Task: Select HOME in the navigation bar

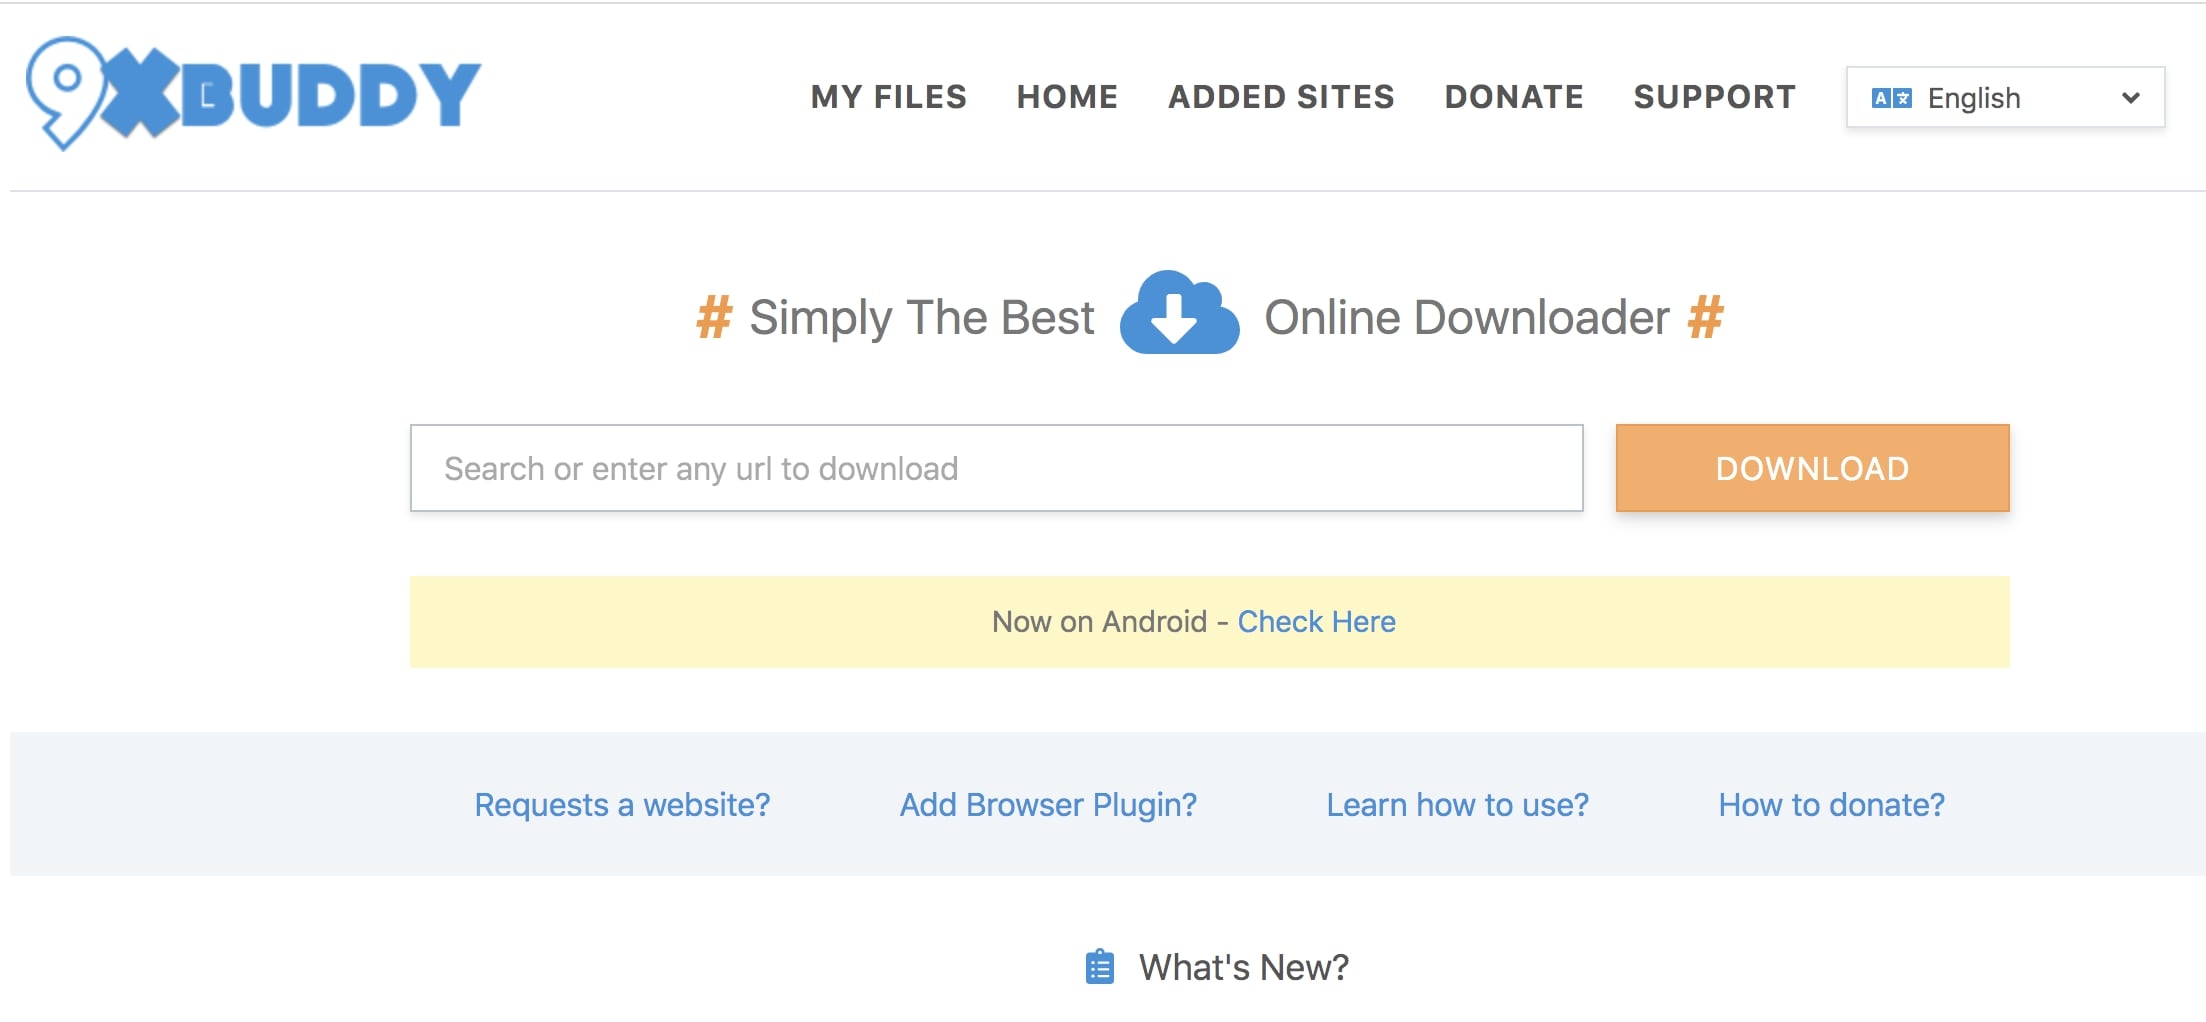Action: [x=1067, y=97]
